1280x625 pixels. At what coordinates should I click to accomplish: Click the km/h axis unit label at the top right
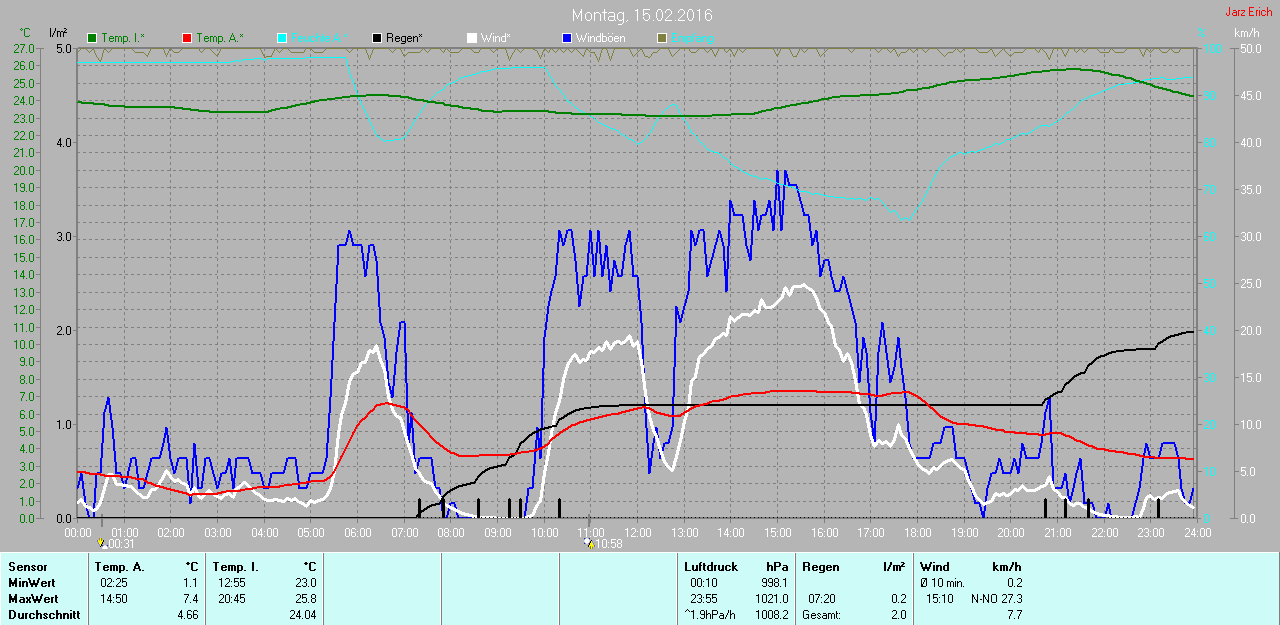click(x=1246, y=33)
